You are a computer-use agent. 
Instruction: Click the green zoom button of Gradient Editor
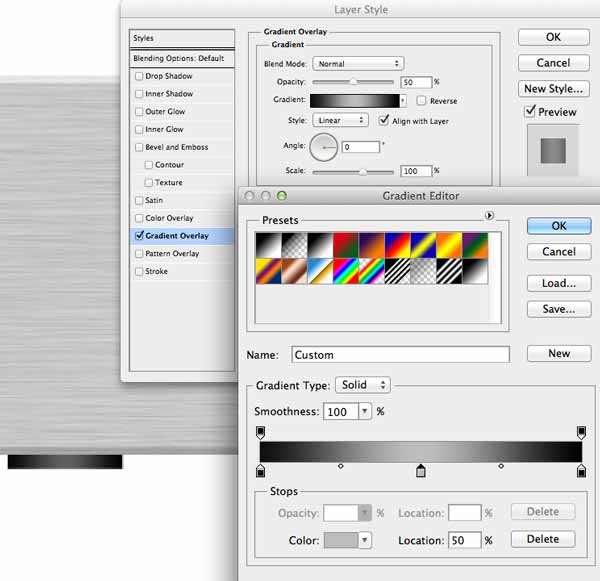[282, 196]
